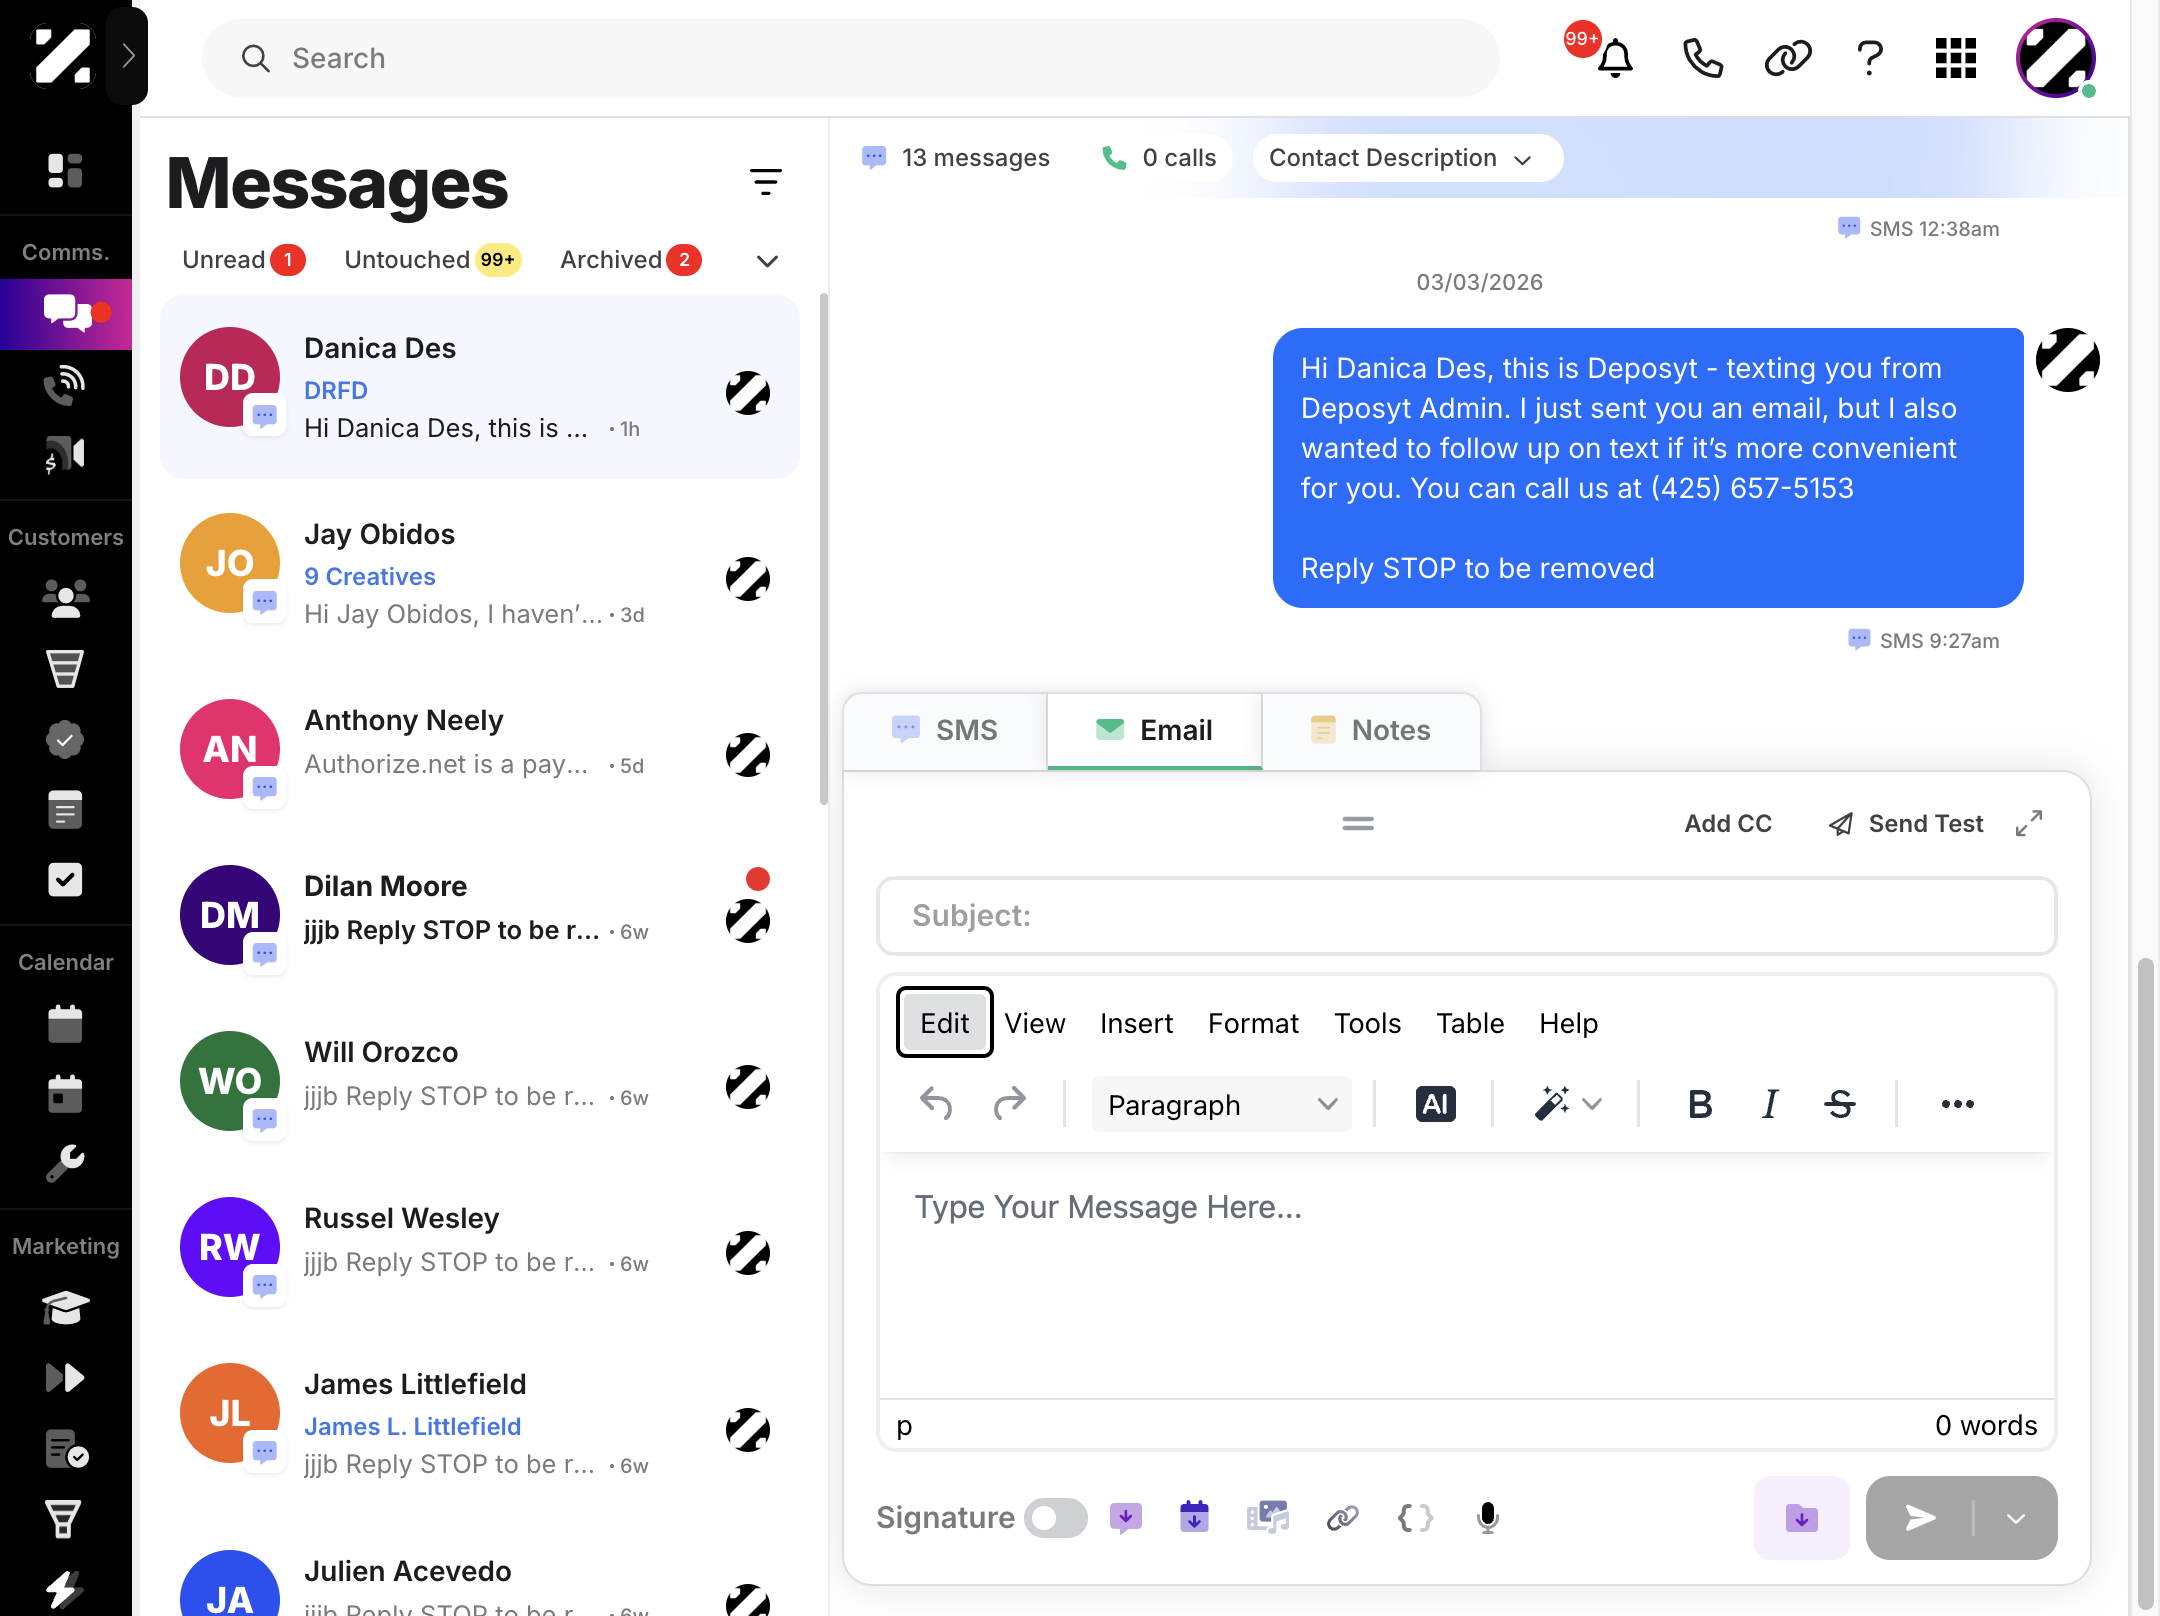Open the send options dropdown arrow
Image resolution: width=2160 pixels, height=1616 pixels.
click(x=2016, y=1518)
